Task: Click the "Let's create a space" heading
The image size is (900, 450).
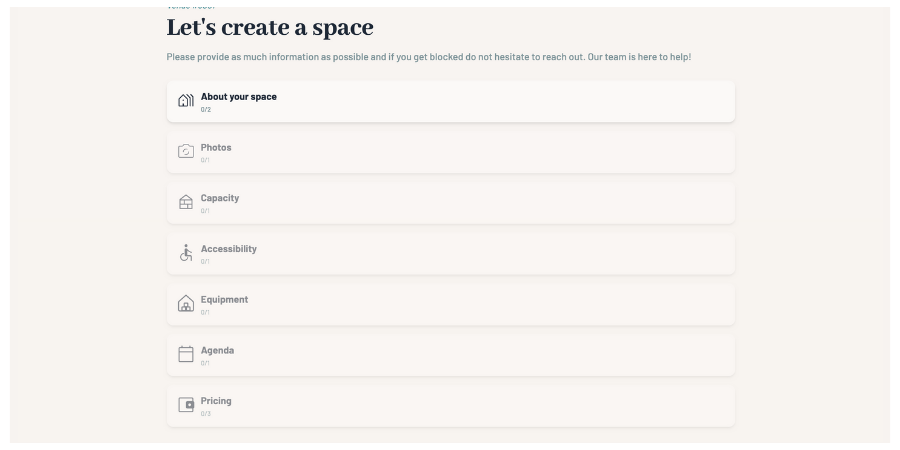Action: [270, 28]
